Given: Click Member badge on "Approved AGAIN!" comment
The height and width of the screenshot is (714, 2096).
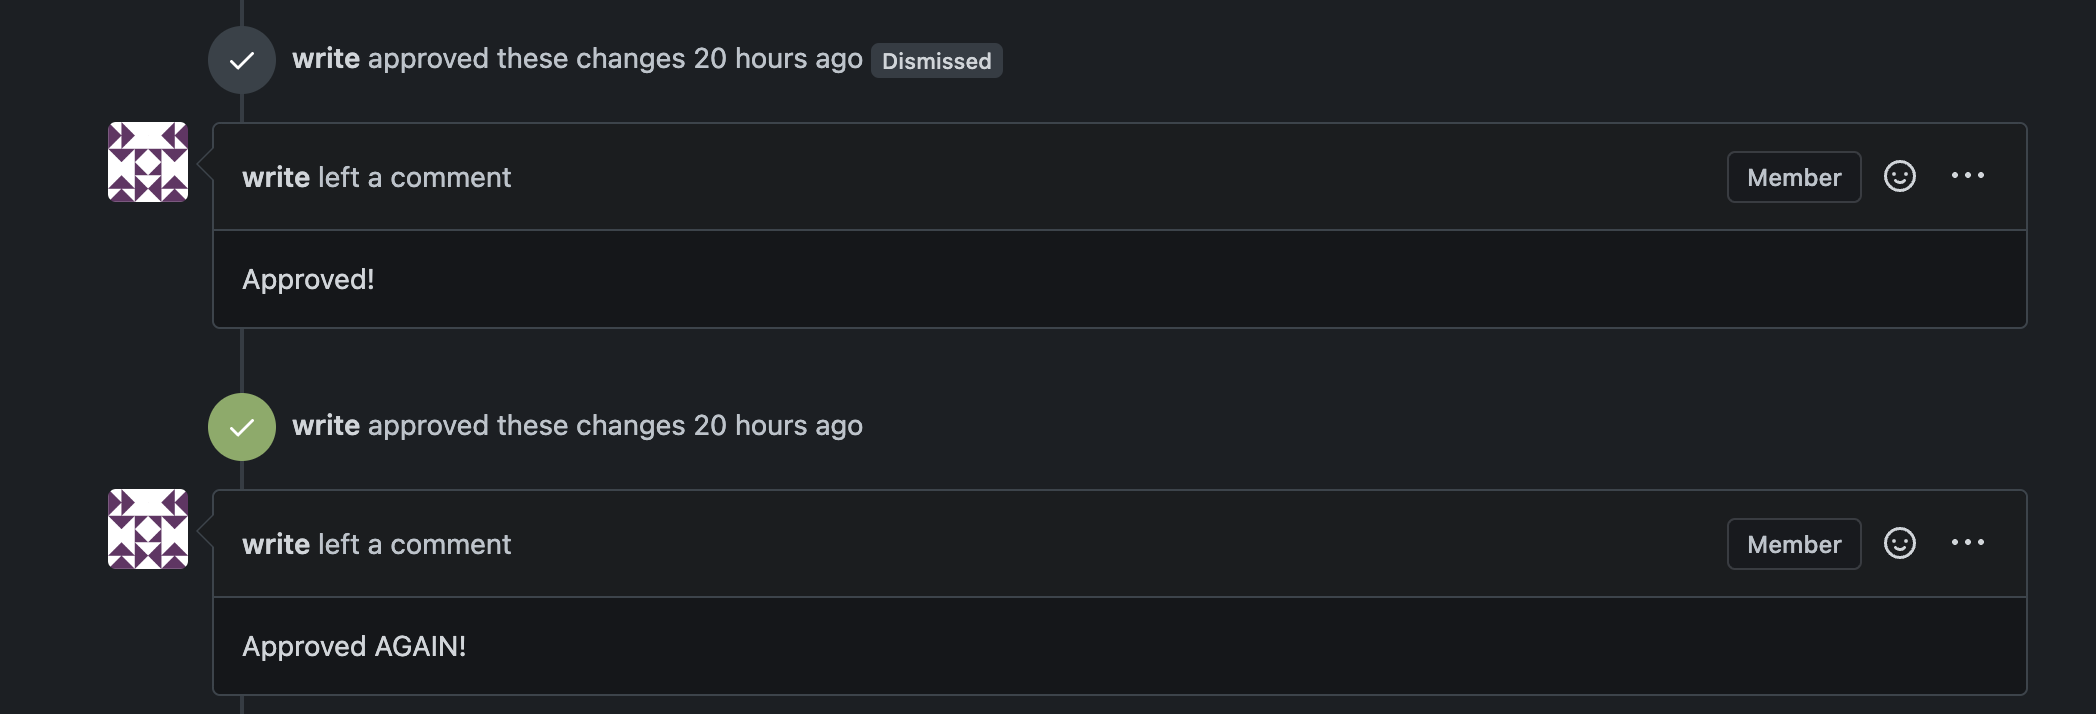Looking at the screenshot, I should tap(1793, 545).
